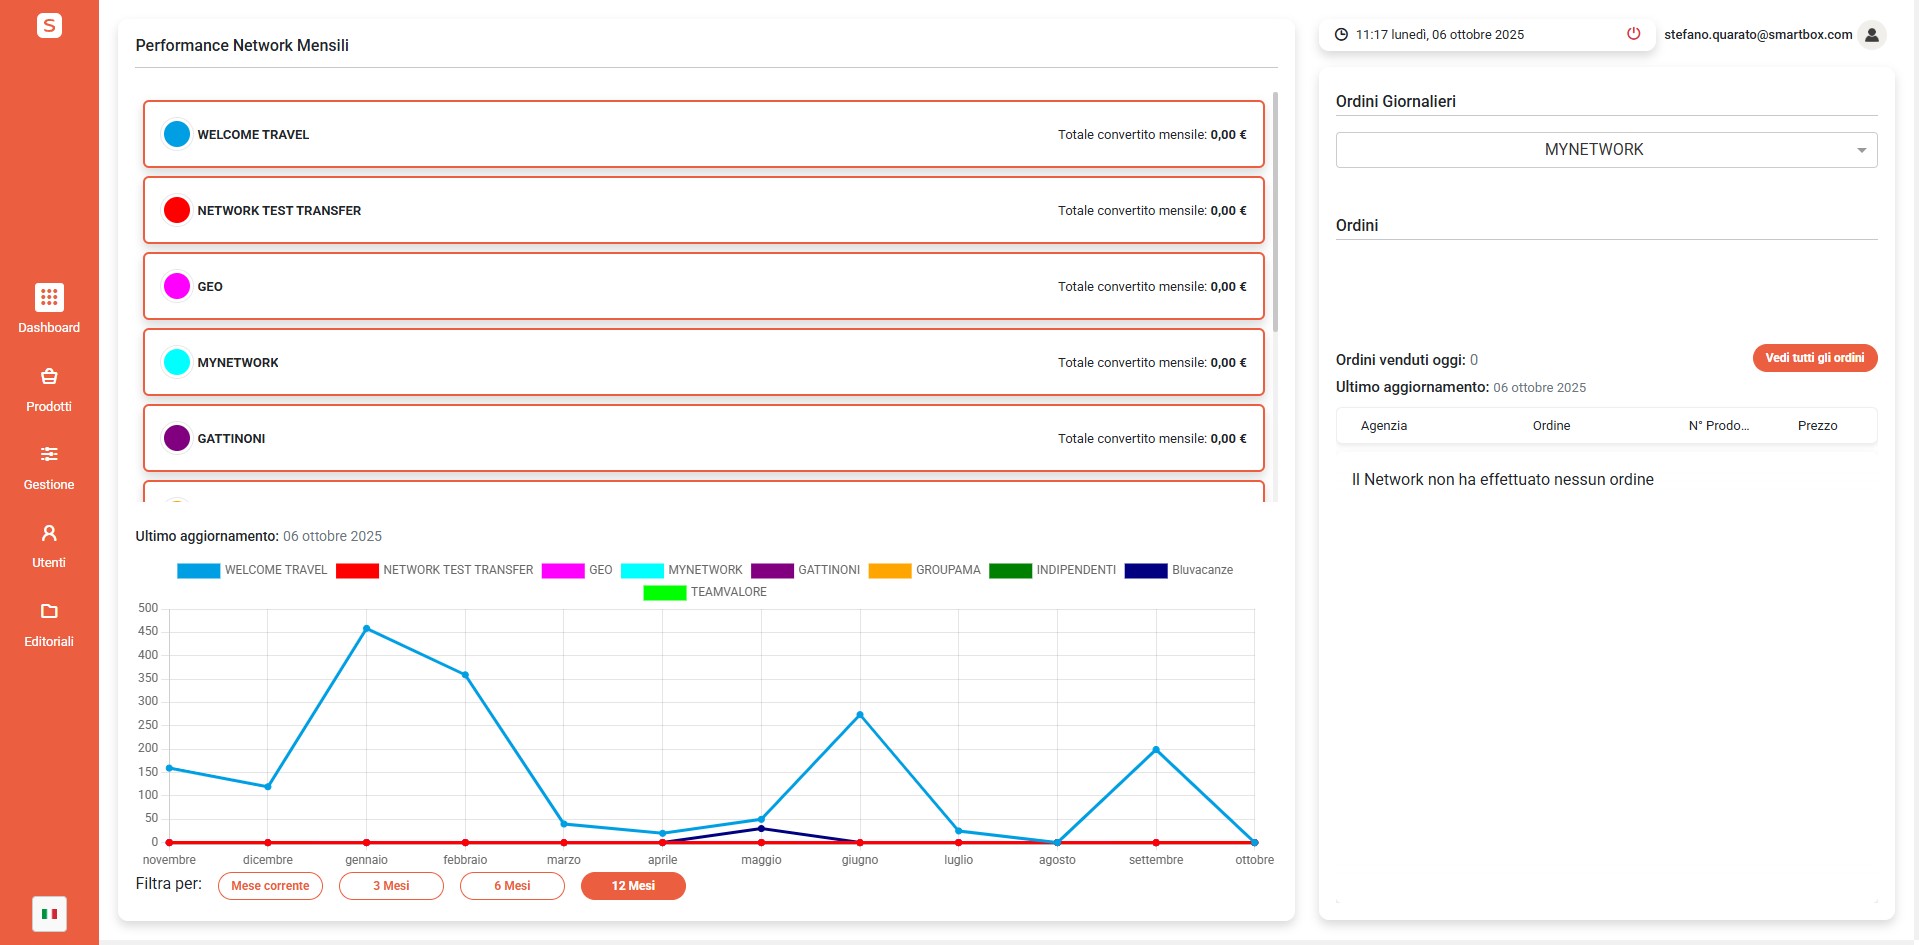The image size is (1919, 945).
Task: Click the Italian flag language icon
Action: coord(49,913)
